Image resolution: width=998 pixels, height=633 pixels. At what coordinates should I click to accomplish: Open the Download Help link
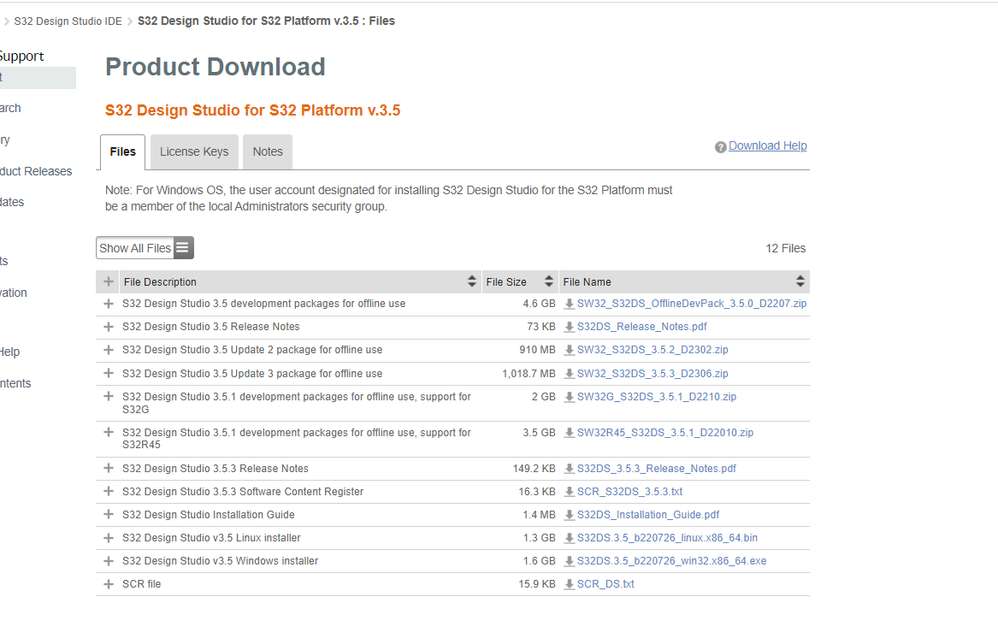tap(768, 146)
